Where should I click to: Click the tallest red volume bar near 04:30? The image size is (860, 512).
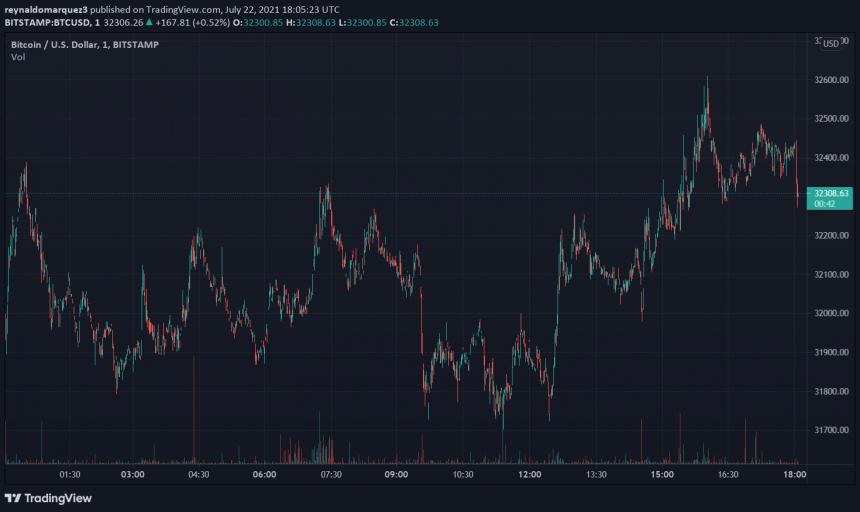[194, 410]
